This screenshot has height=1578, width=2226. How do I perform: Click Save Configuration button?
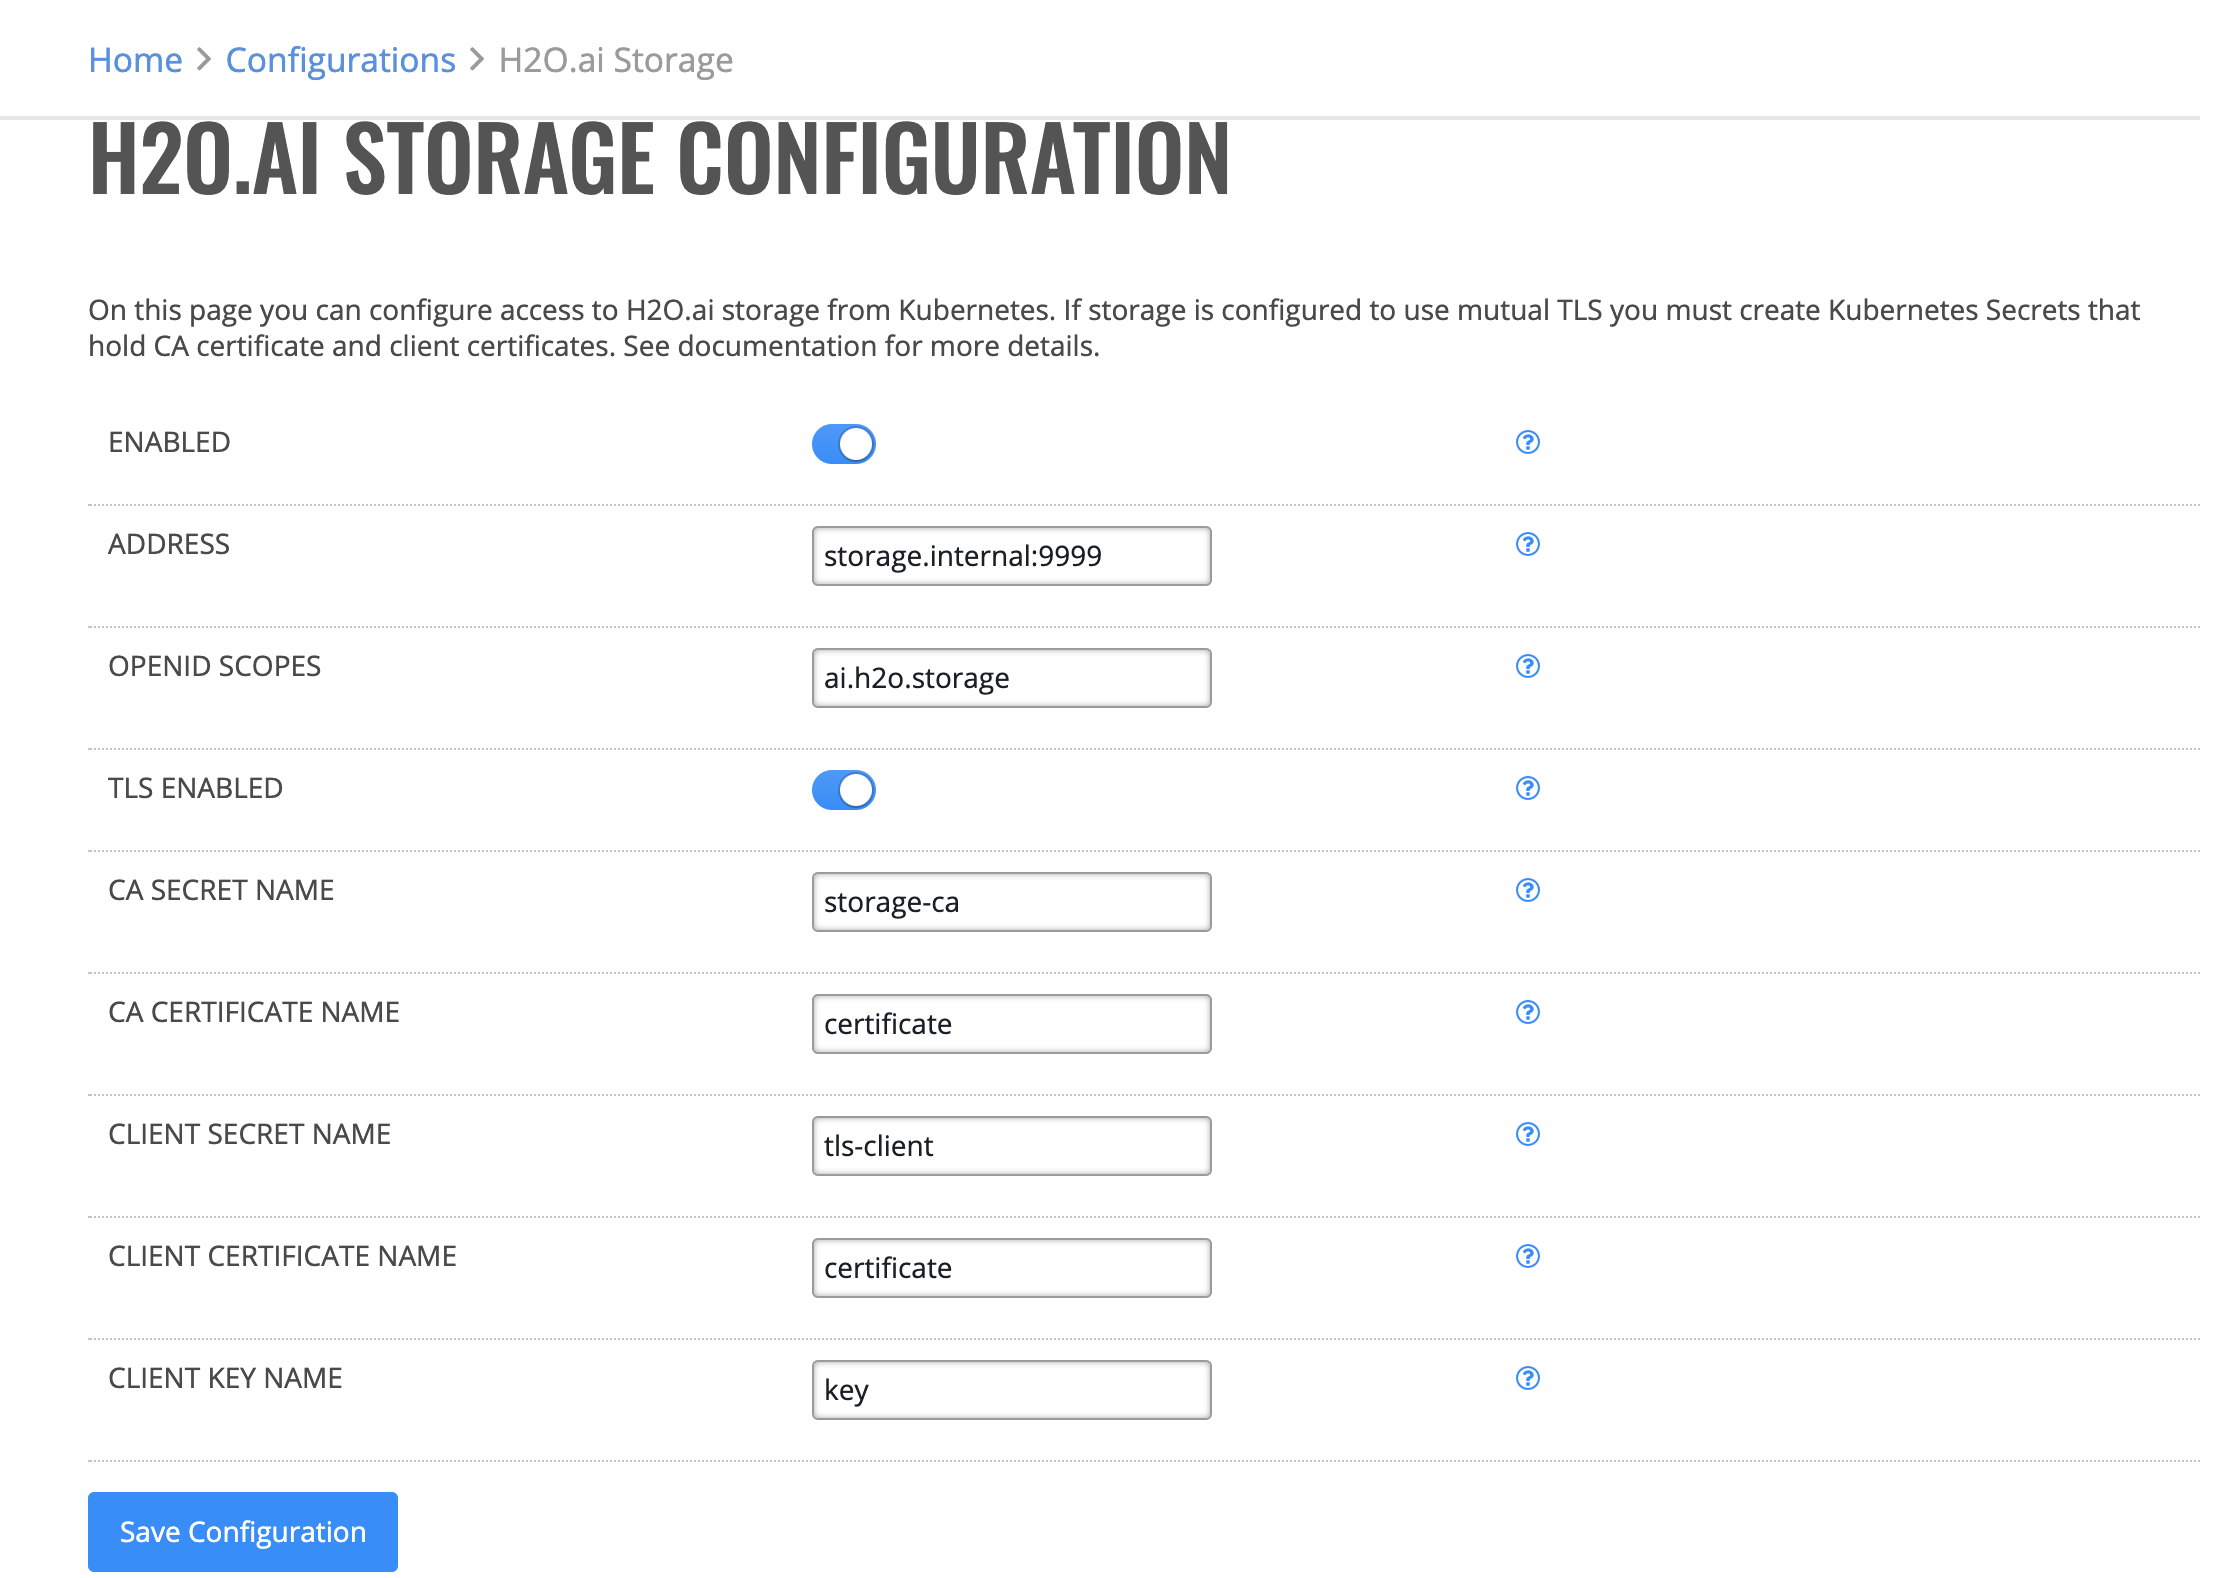(243, 1532)
